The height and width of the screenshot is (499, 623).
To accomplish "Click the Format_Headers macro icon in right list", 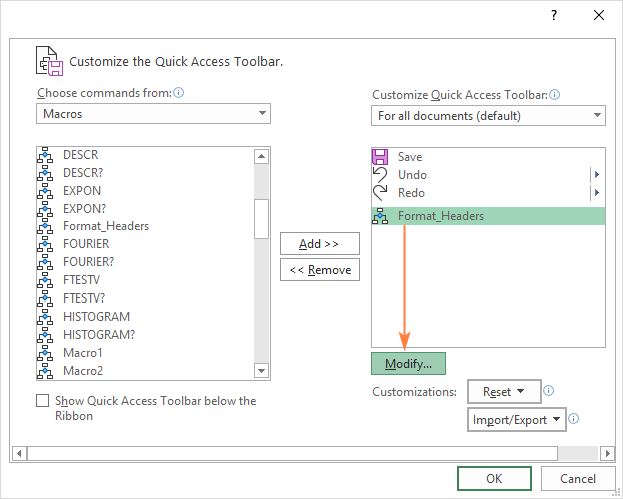I will [380, 216].
